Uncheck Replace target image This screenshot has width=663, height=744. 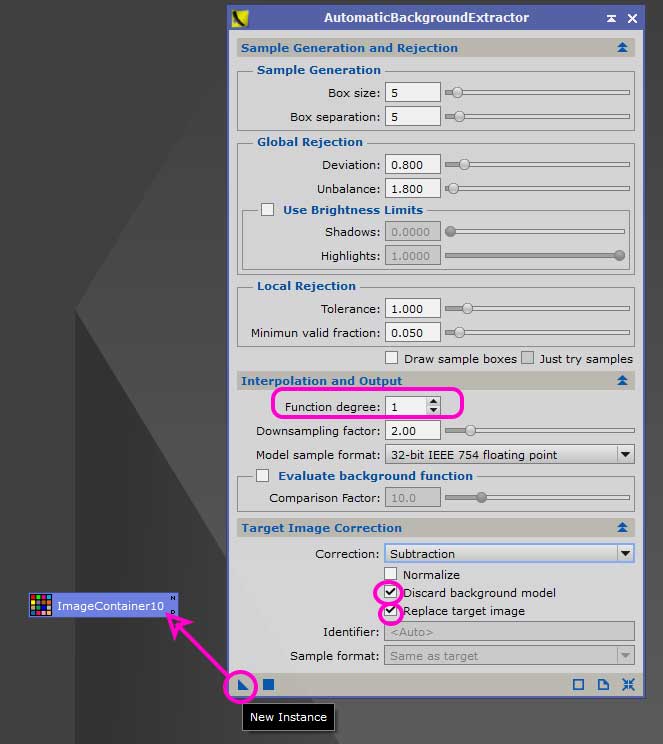pyautogui.click(x=391, y=610)
